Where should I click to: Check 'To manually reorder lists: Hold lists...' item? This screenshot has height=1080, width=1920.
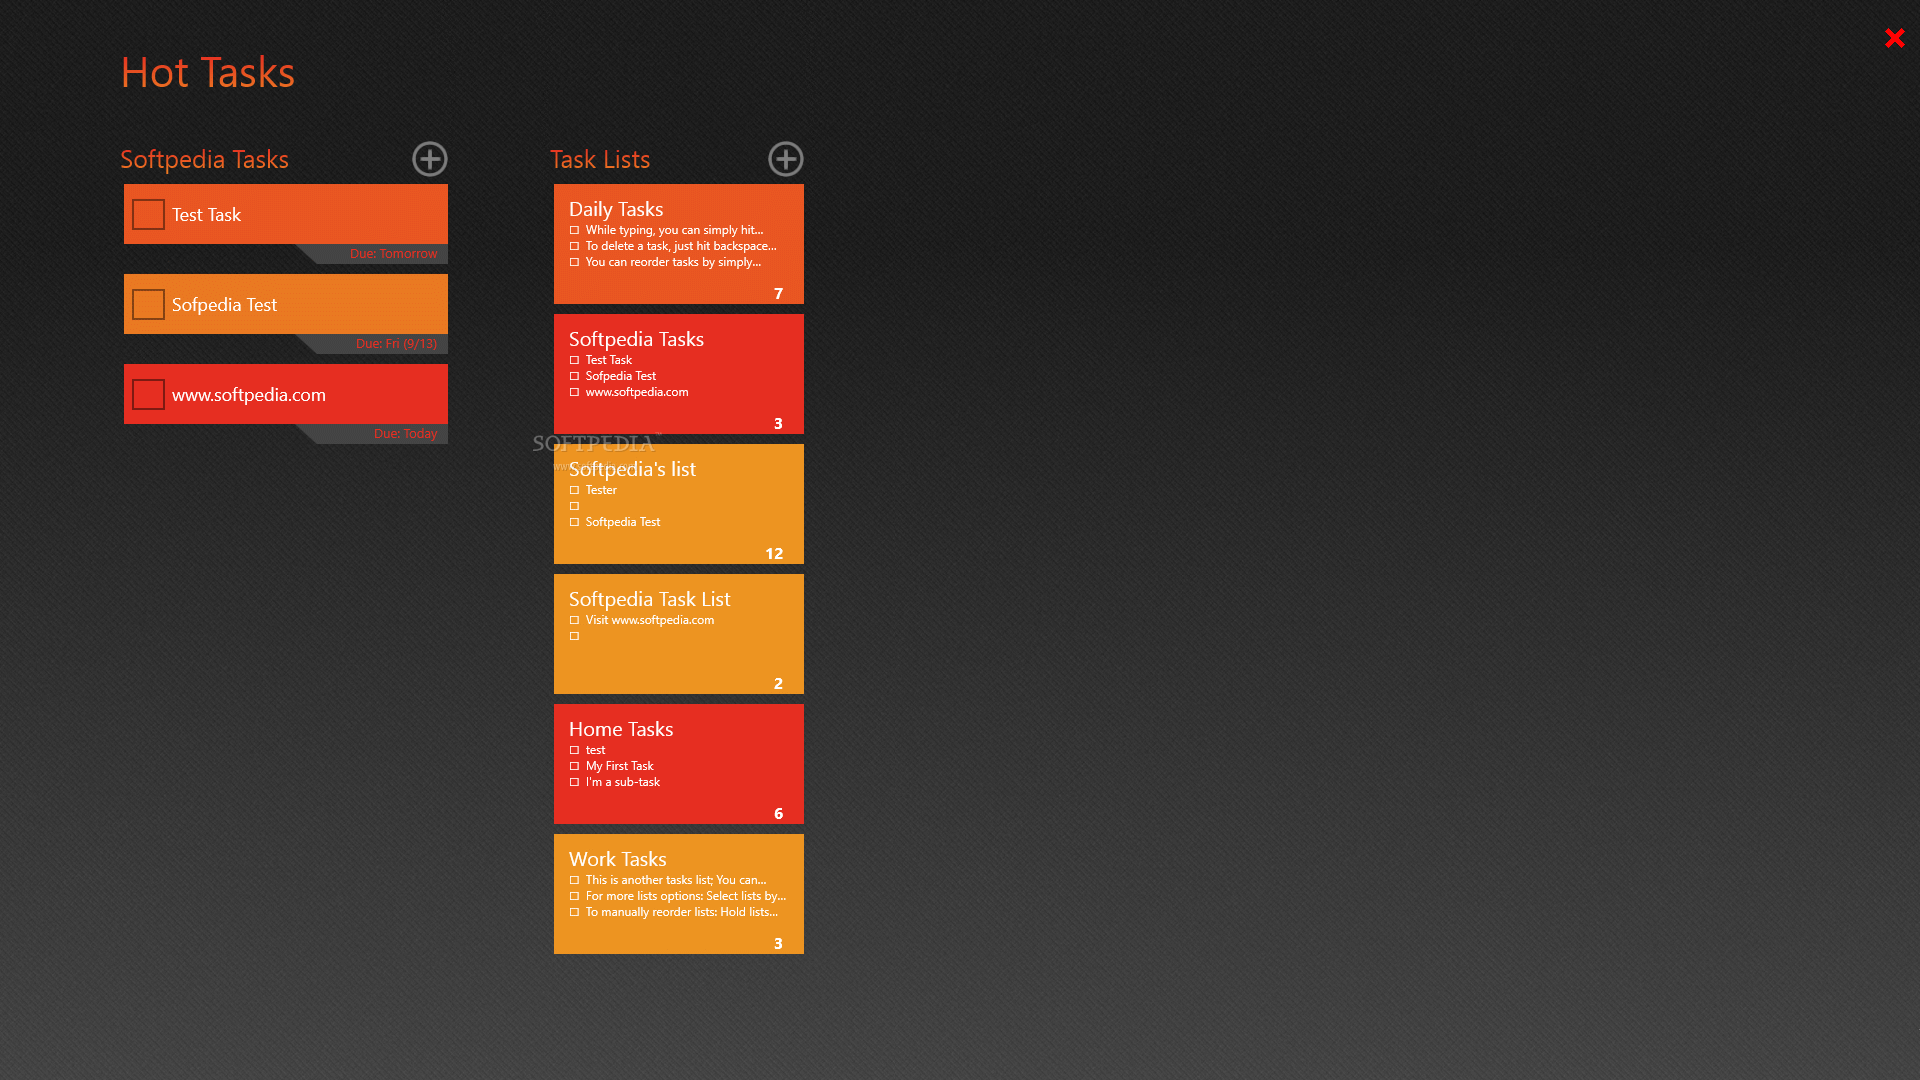(575, 912)
